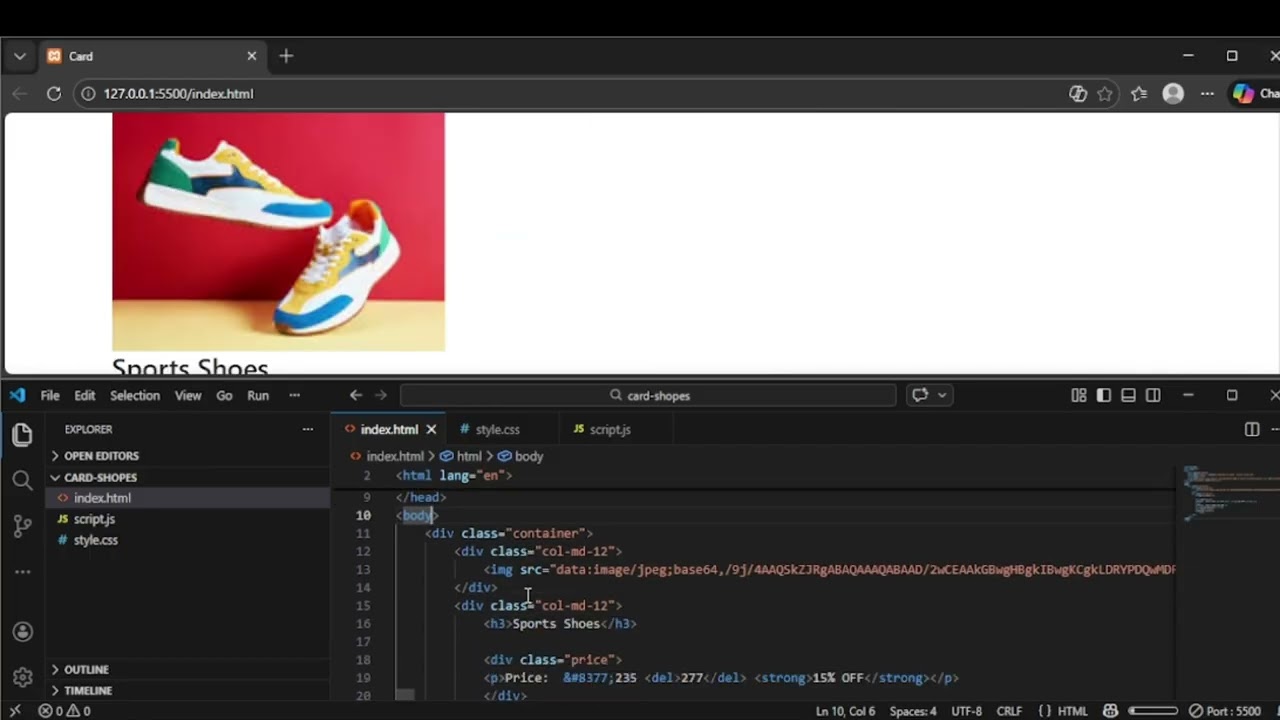Open the Search view in activity bar

(22, 481)
